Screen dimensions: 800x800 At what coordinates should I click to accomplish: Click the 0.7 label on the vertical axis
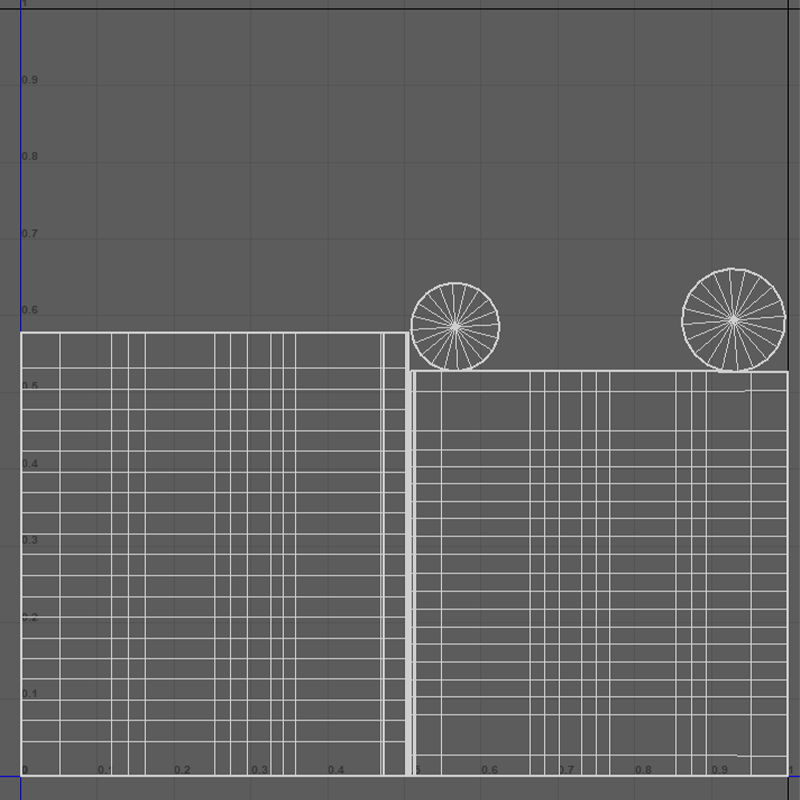pyautogui.click(x=30, y=234)
